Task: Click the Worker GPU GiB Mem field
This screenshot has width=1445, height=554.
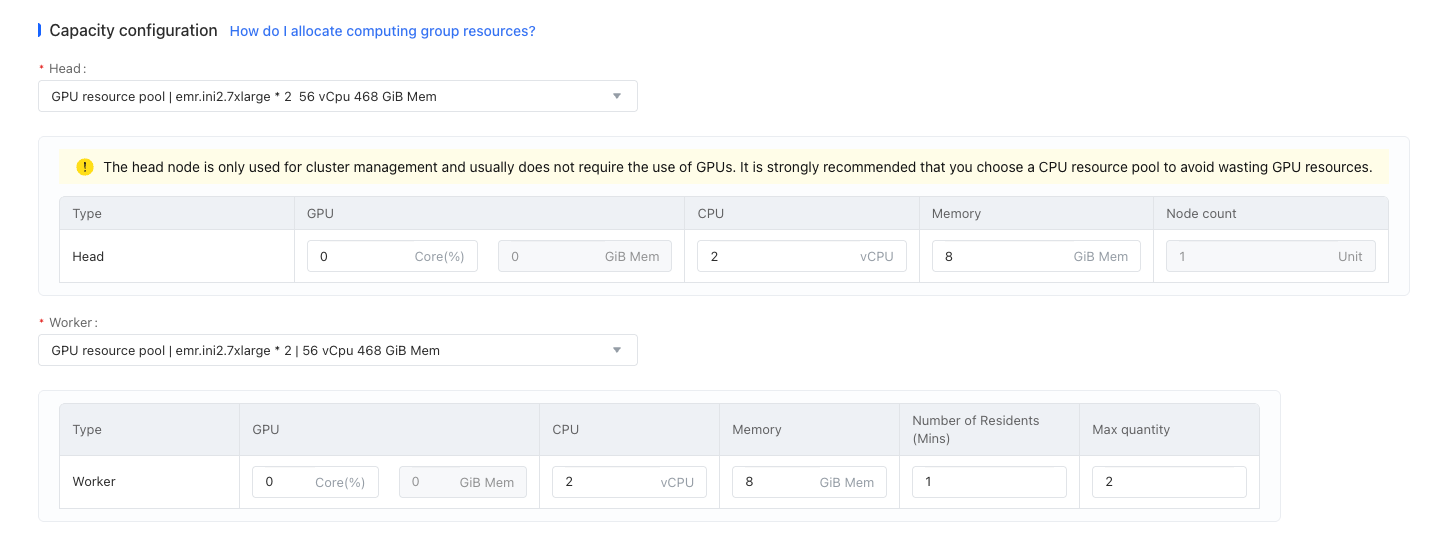Action: pyautogui.click(x=463, y=482)
